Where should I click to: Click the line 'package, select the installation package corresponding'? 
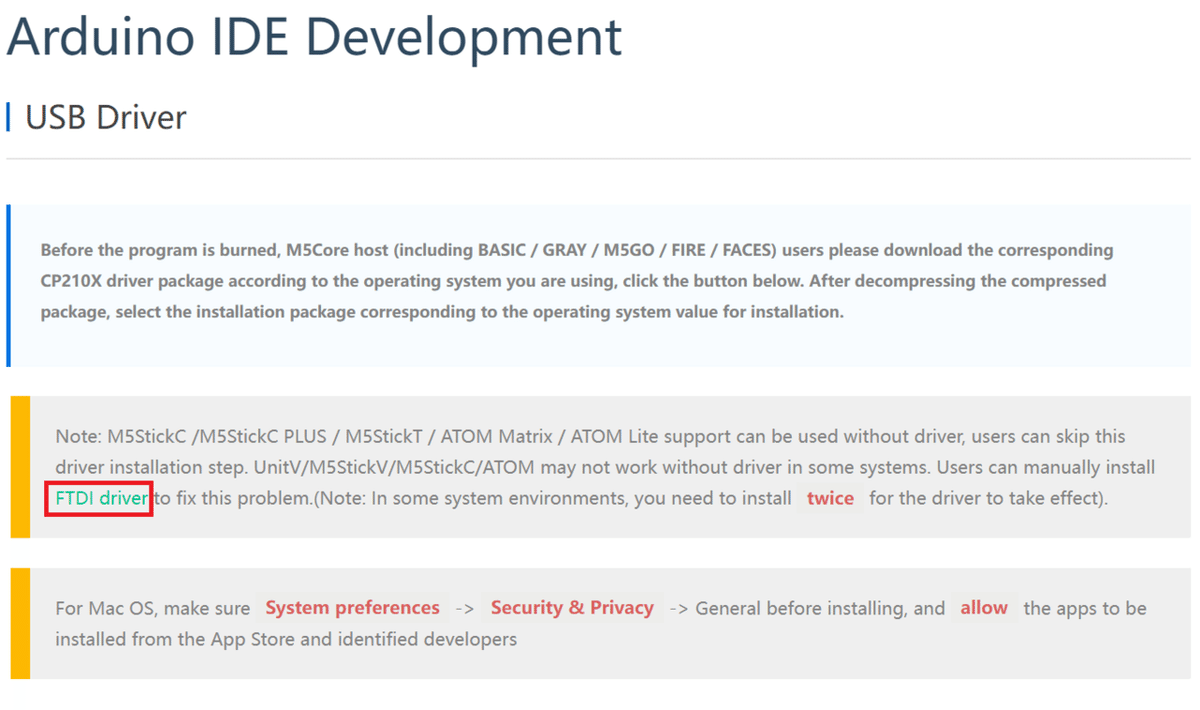coord(442,312)
